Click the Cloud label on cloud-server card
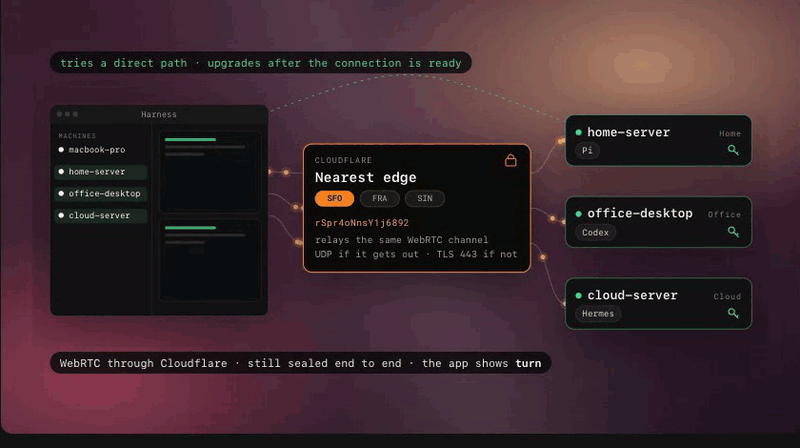 (x=727, y=296)
